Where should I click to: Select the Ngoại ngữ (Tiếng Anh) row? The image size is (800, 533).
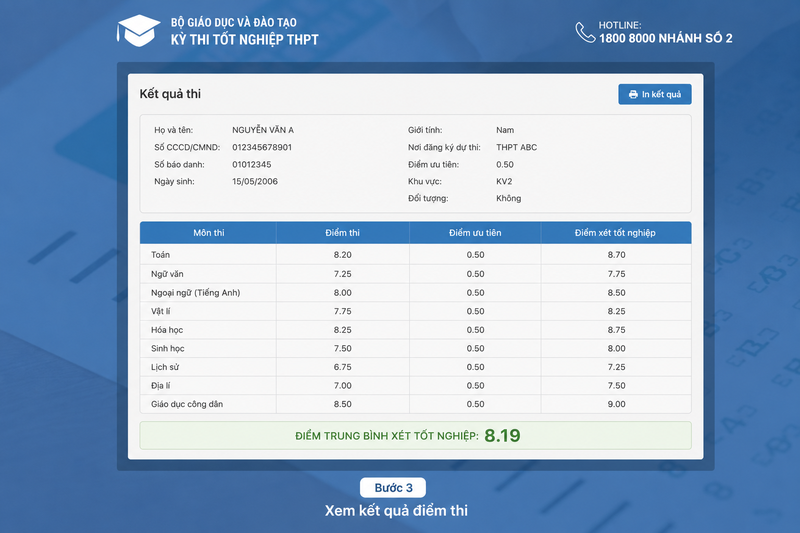coord(416,293)
